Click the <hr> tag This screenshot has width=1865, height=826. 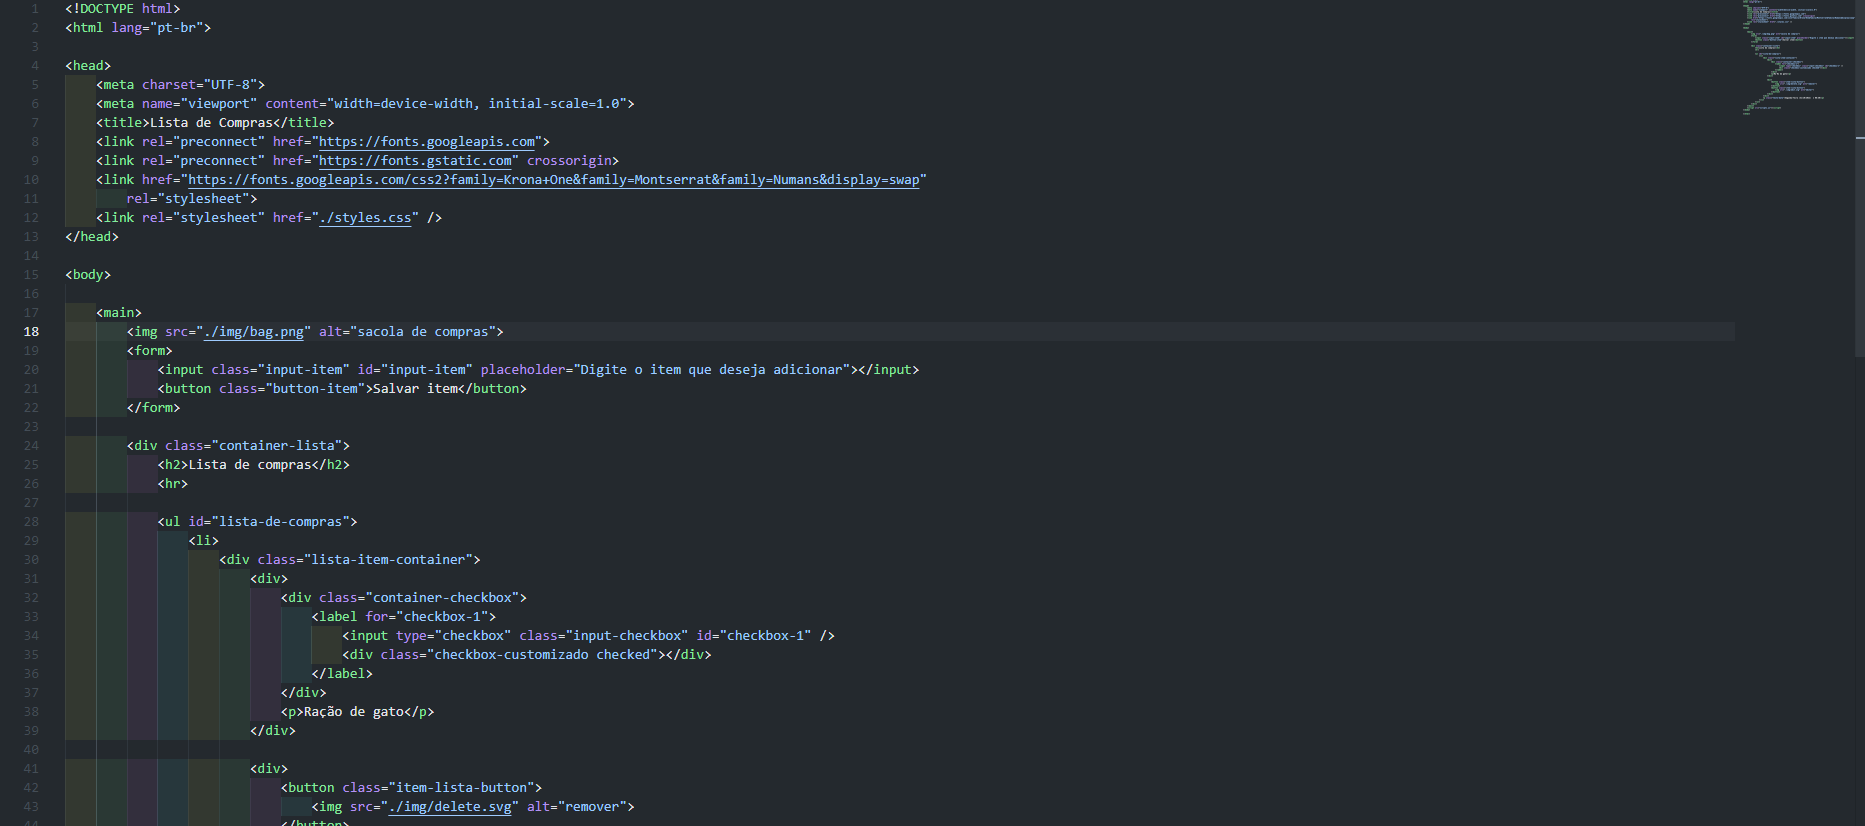[x=173, y=484]
